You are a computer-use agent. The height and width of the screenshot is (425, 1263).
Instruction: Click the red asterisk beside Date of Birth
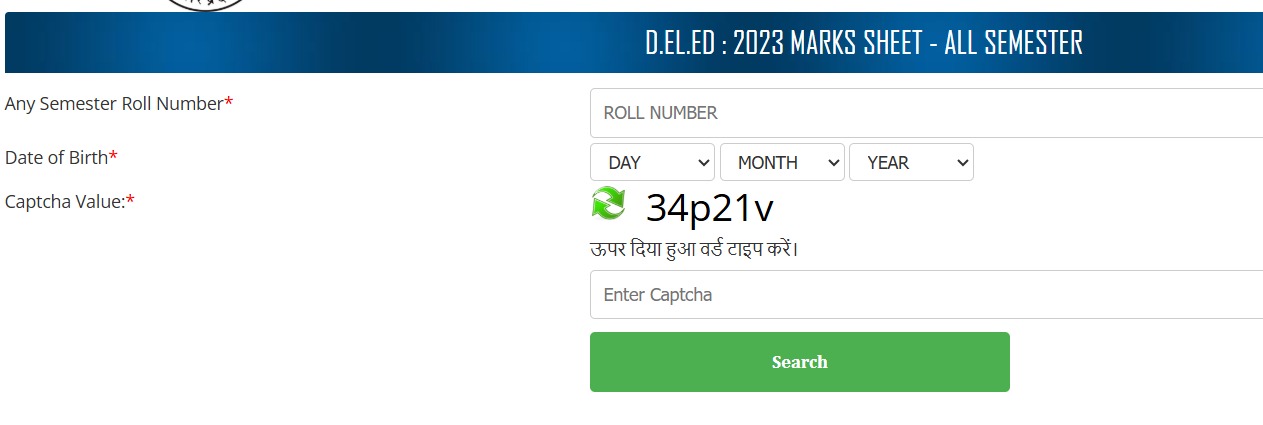click(x=113, y=157)
